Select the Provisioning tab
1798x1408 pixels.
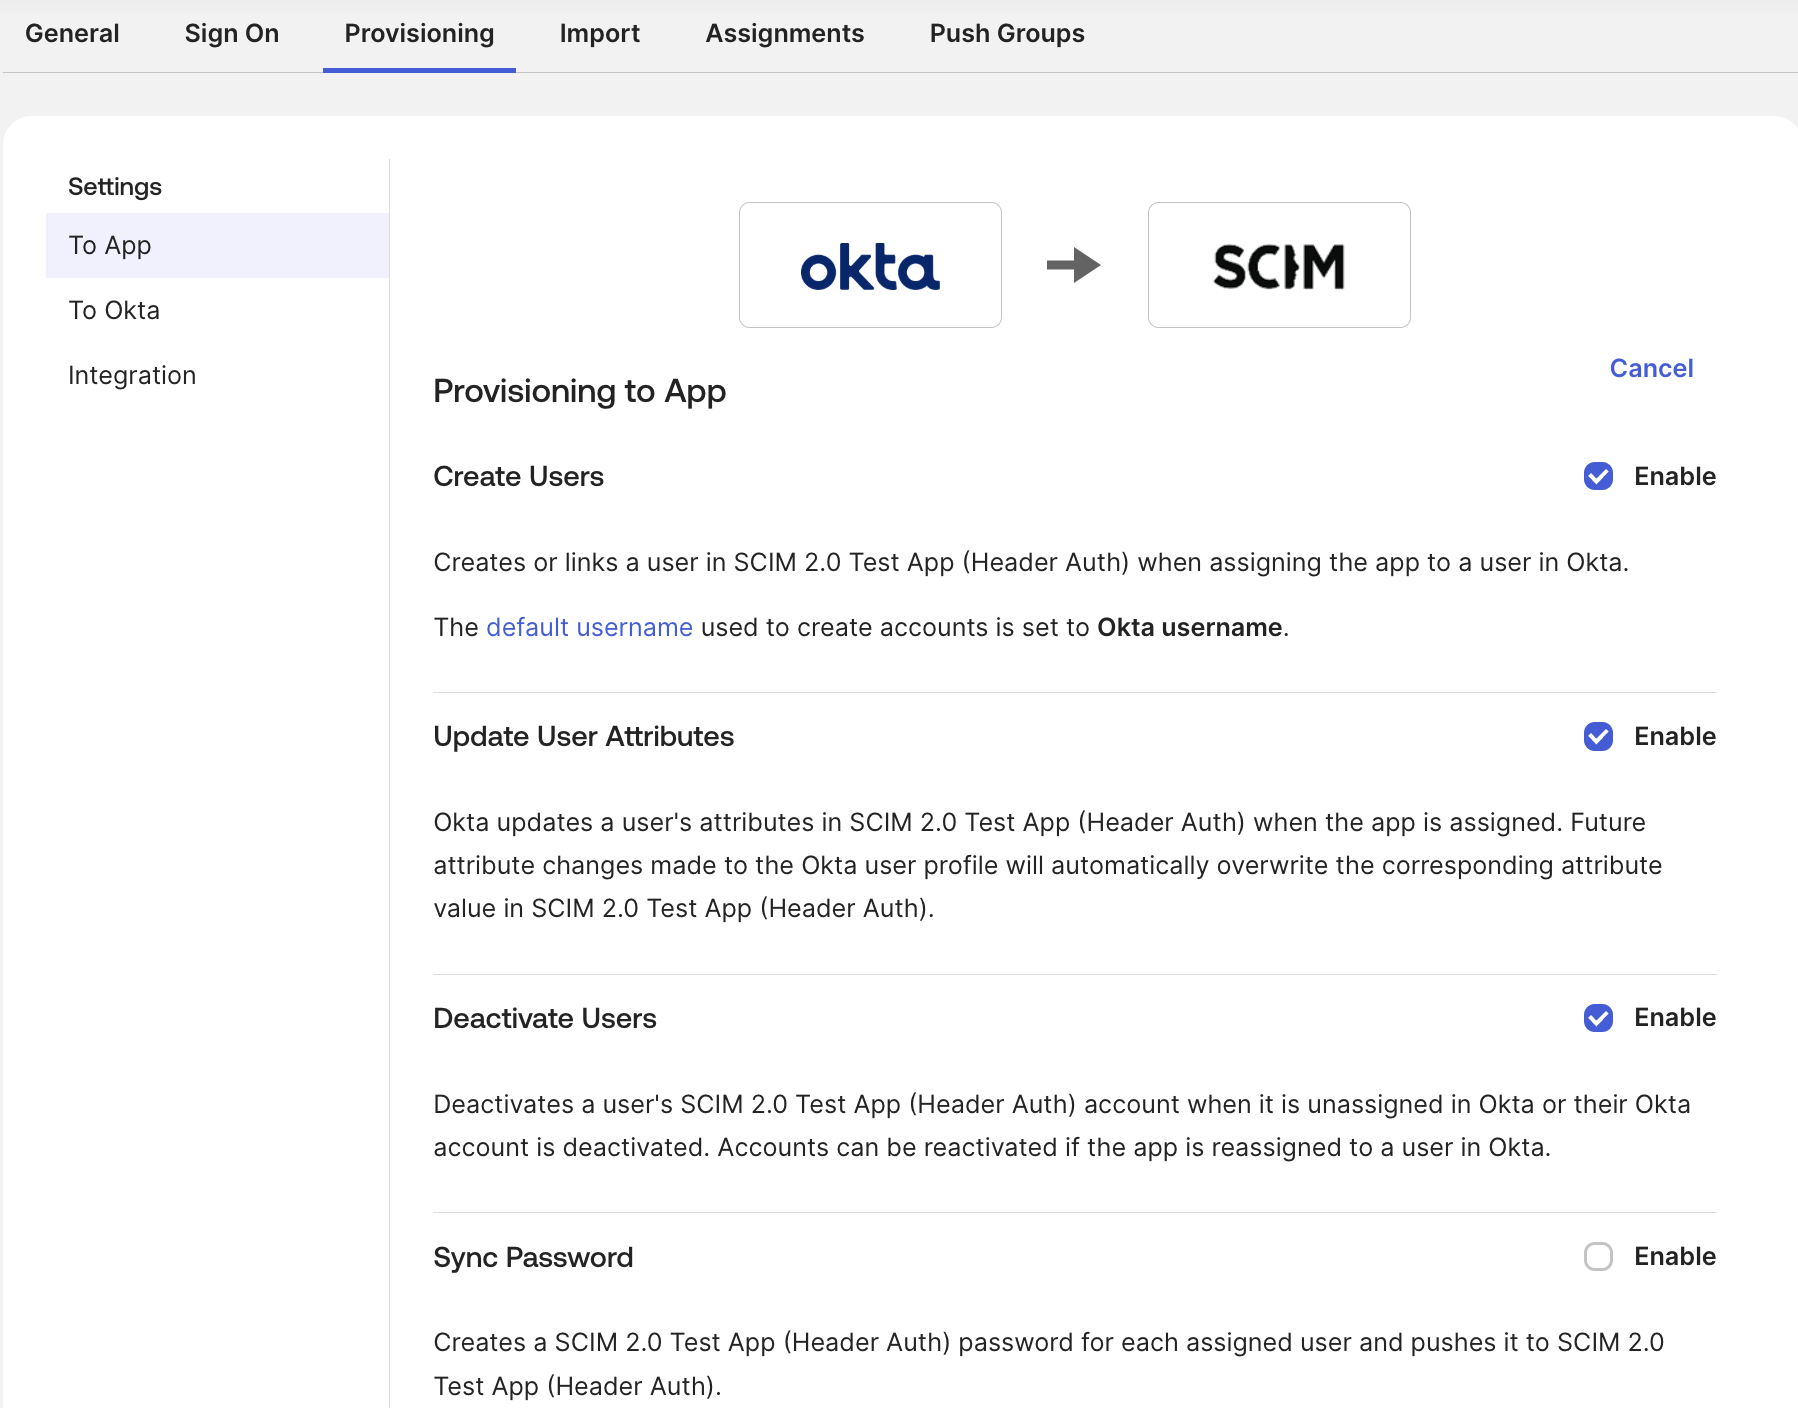[x=418, y=33]
